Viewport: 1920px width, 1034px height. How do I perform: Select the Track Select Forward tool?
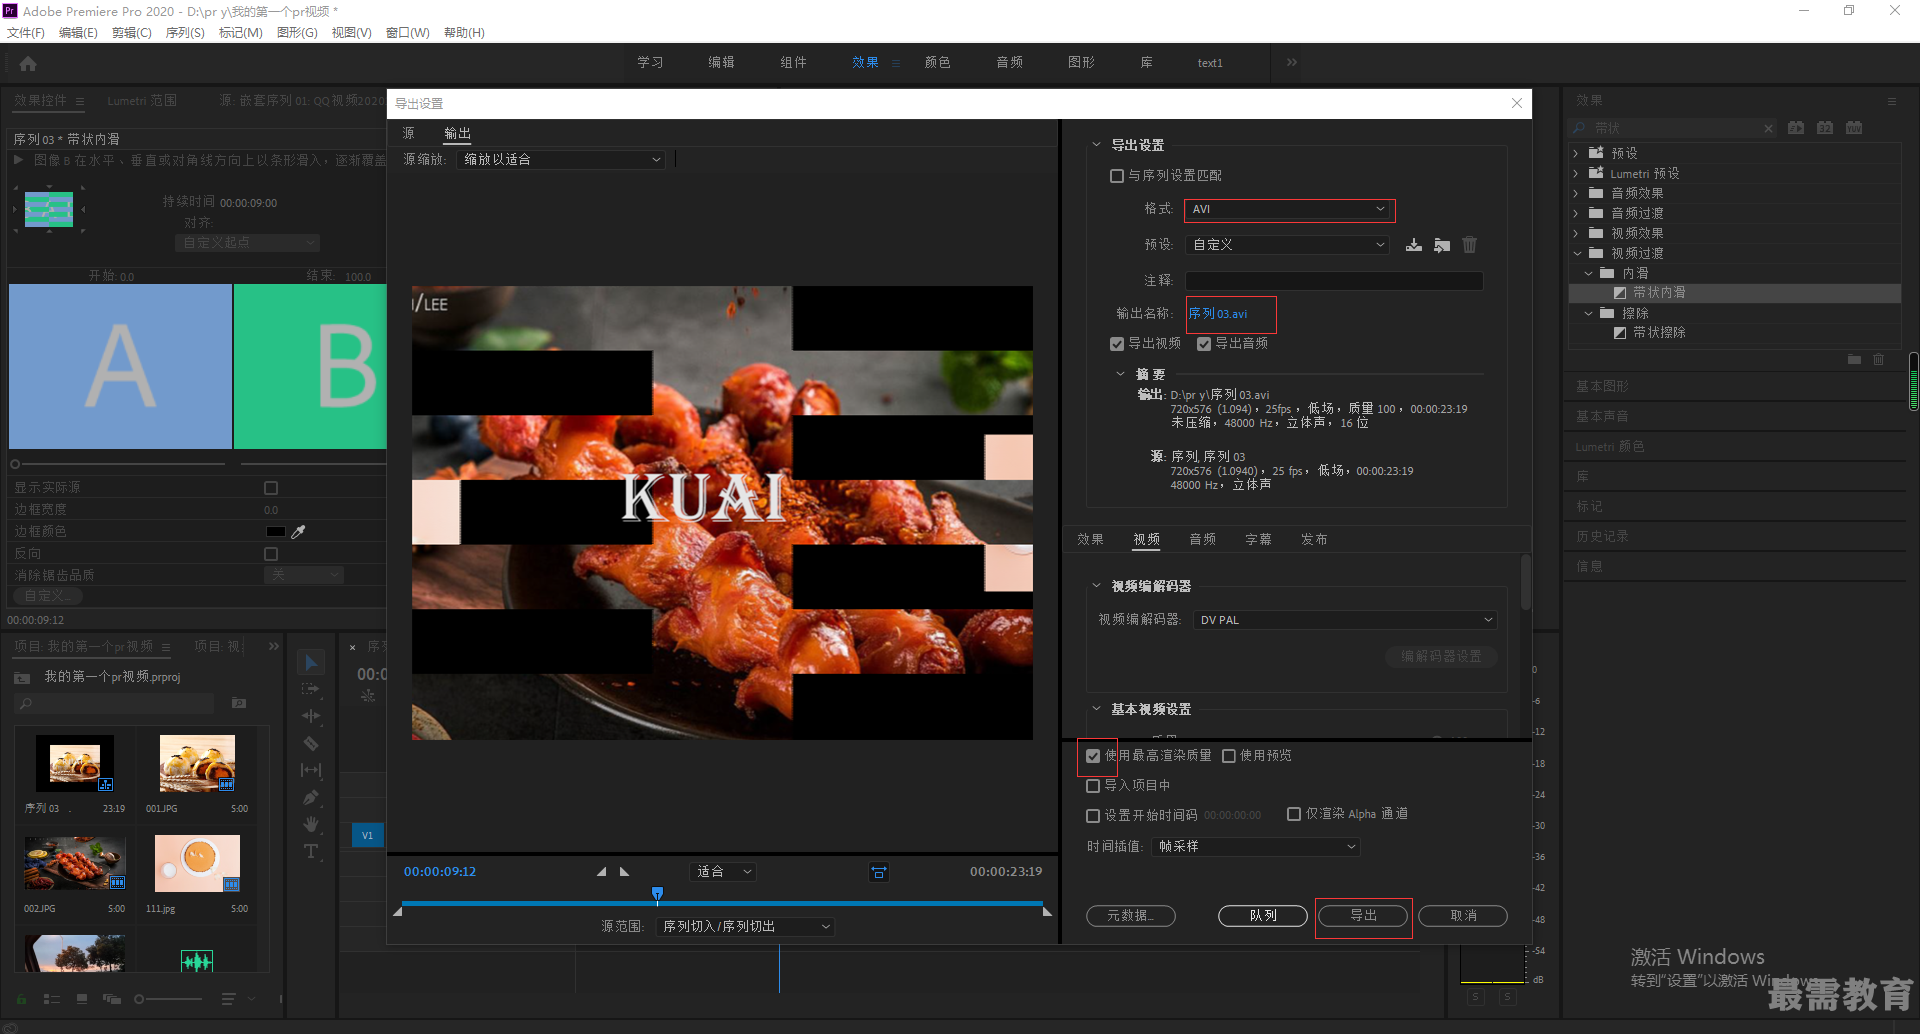tap(311, 689)
